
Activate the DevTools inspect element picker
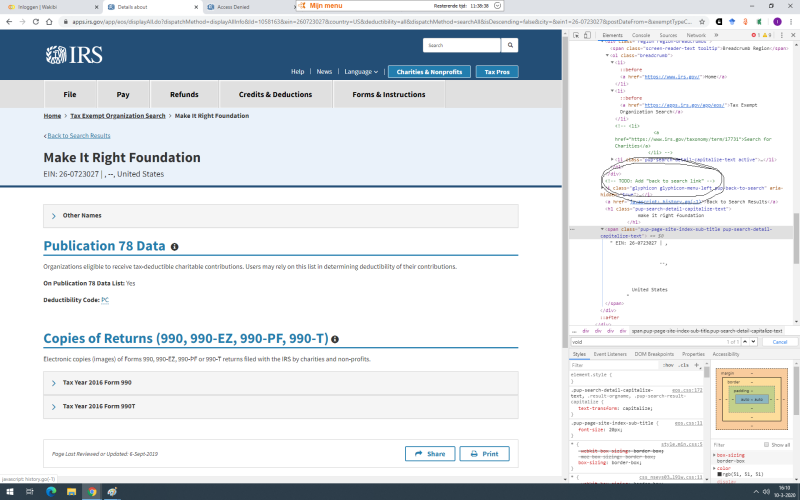coord(576,35)
